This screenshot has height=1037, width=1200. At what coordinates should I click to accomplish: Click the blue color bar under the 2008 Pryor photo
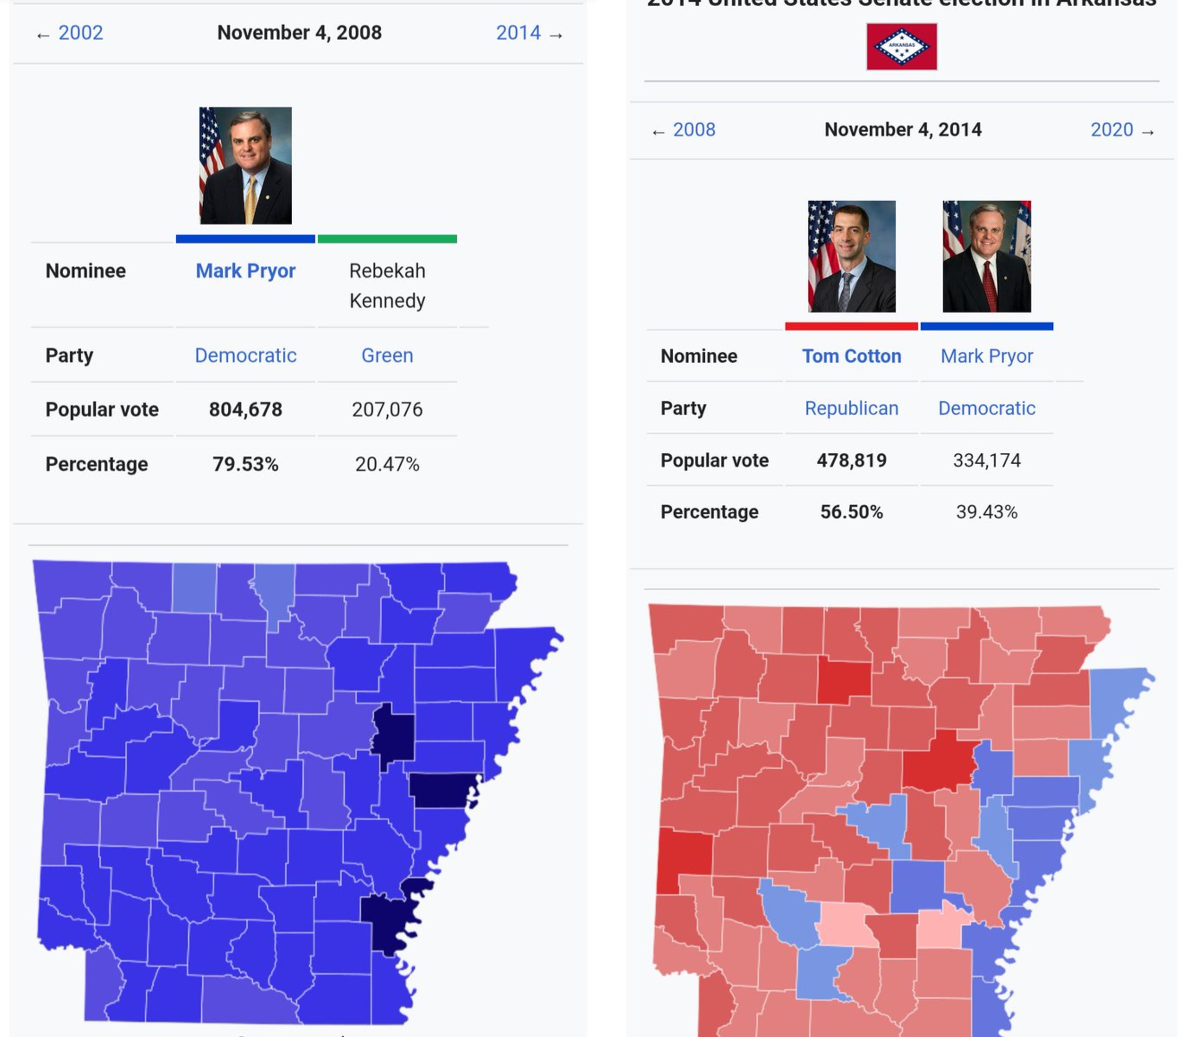(x=246, y=239)
